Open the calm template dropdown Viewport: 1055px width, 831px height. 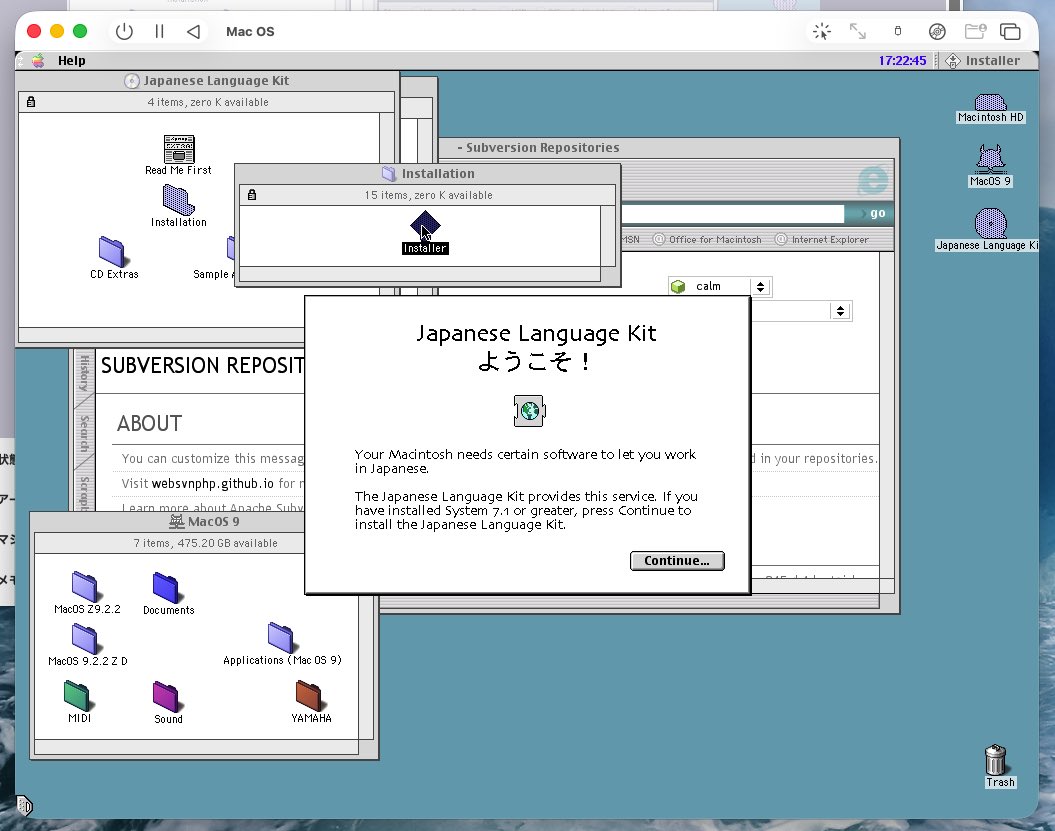coord(720,287)
